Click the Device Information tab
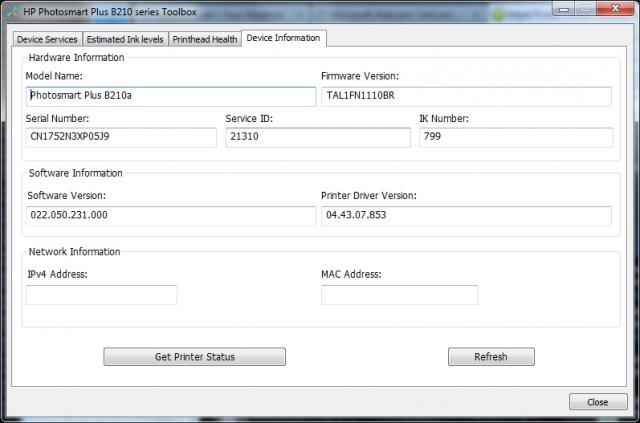This screenshot has height=423, width=640. click(x=284, y=38)
